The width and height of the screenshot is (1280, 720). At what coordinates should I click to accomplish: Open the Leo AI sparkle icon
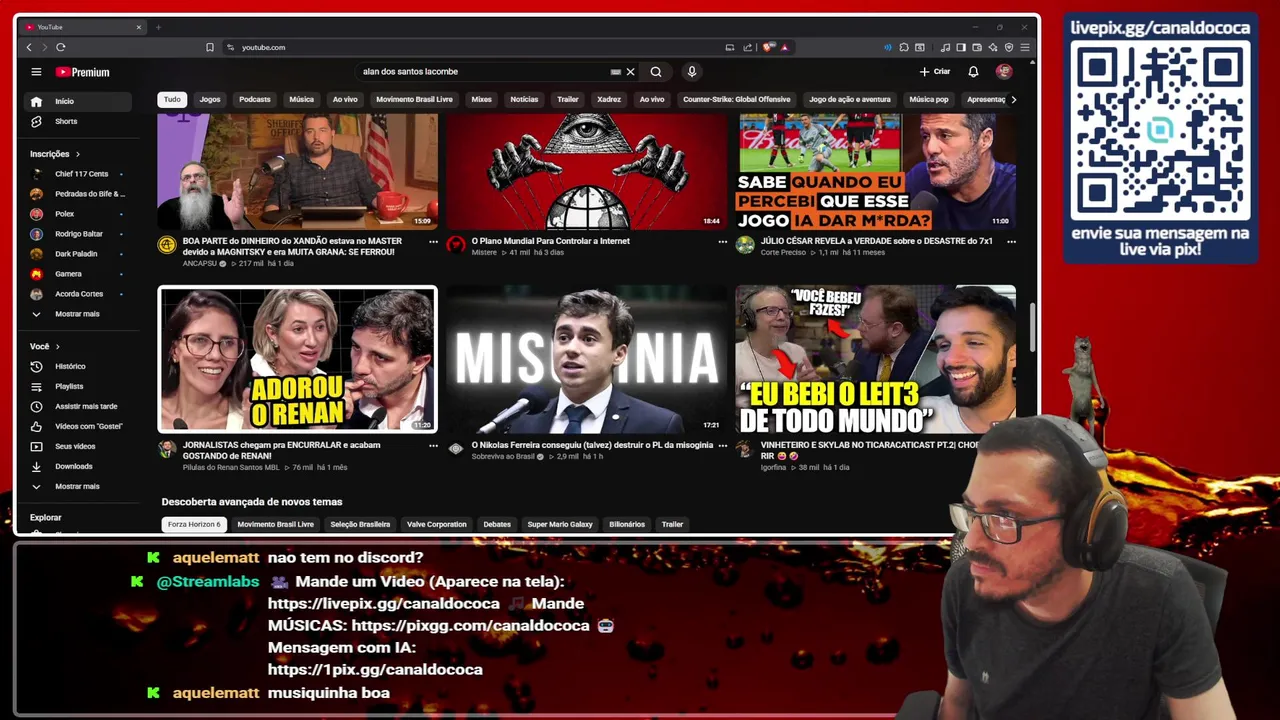[x=993, y=47]
